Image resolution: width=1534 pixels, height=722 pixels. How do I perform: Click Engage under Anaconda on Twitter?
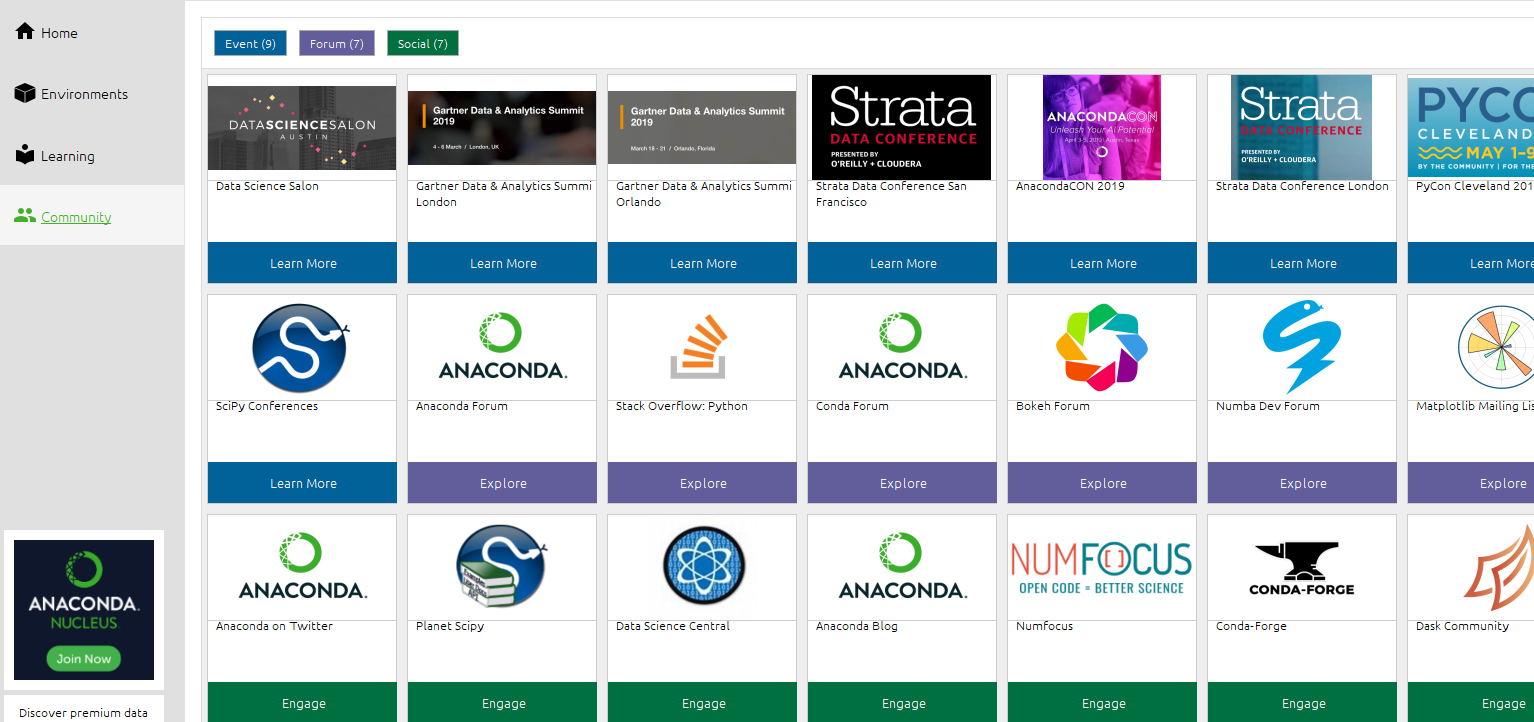(x=302, y=702)
